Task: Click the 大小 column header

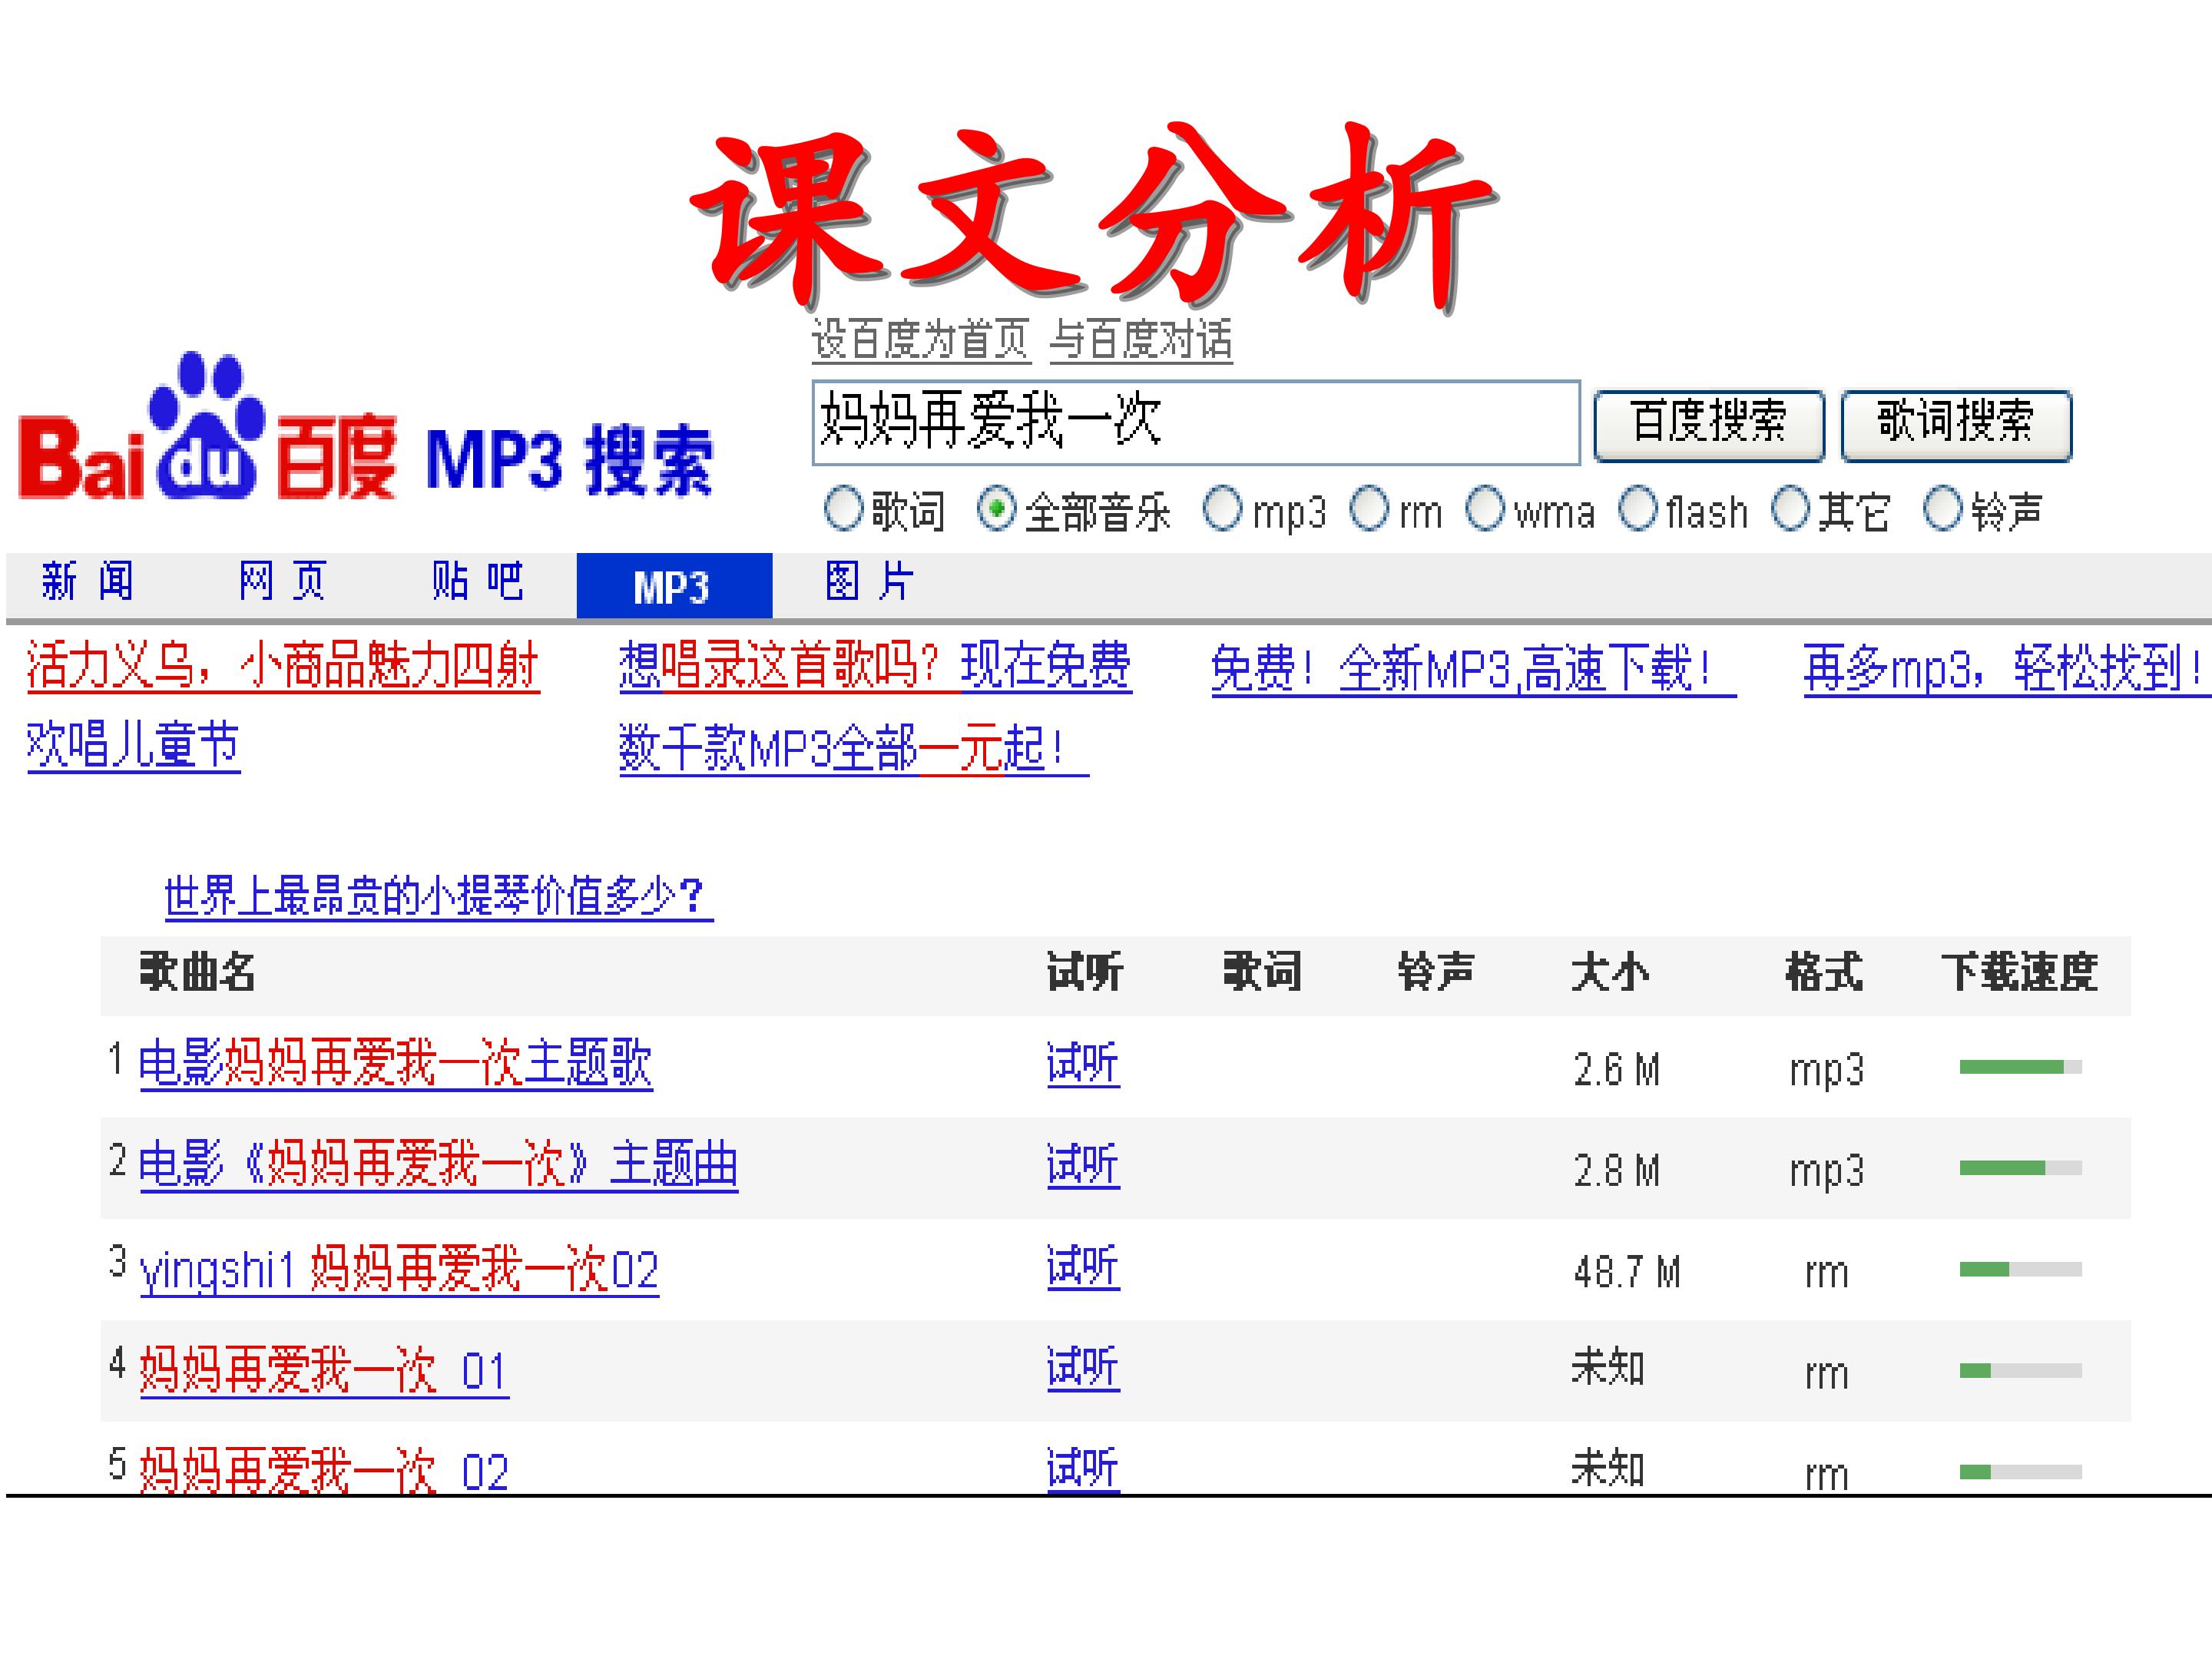Action: 1610,972
